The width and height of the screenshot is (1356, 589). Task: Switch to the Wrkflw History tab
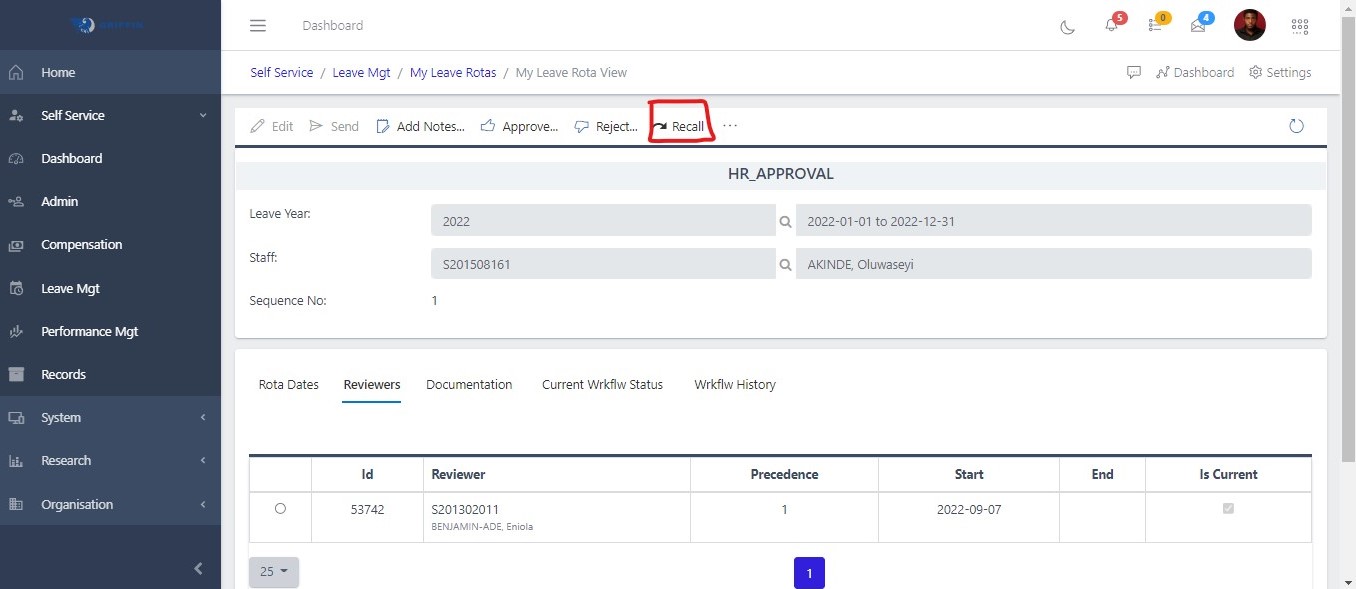735,384
